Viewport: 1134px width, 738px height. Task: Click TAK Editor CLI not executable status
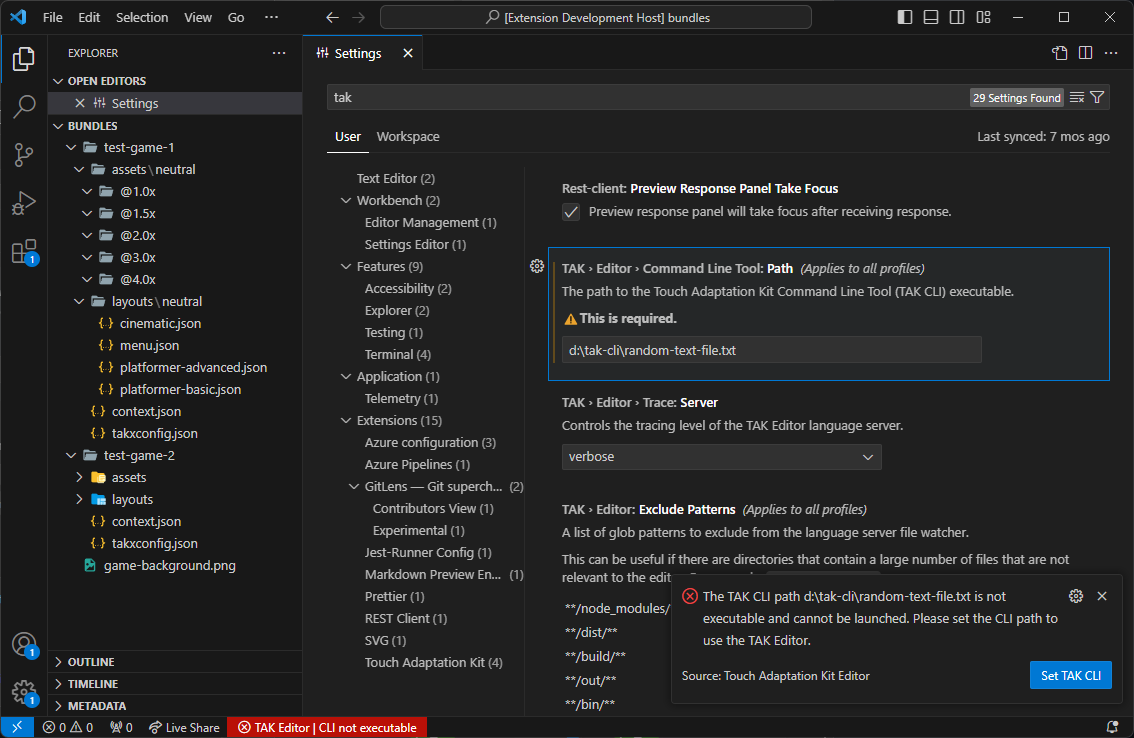point(328,727)
